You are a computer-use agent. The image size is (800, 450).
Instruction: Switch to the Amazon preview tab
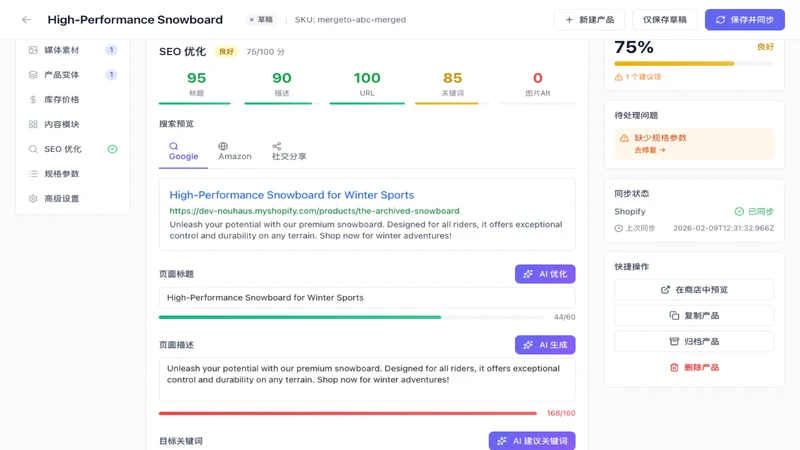[235, 152]
